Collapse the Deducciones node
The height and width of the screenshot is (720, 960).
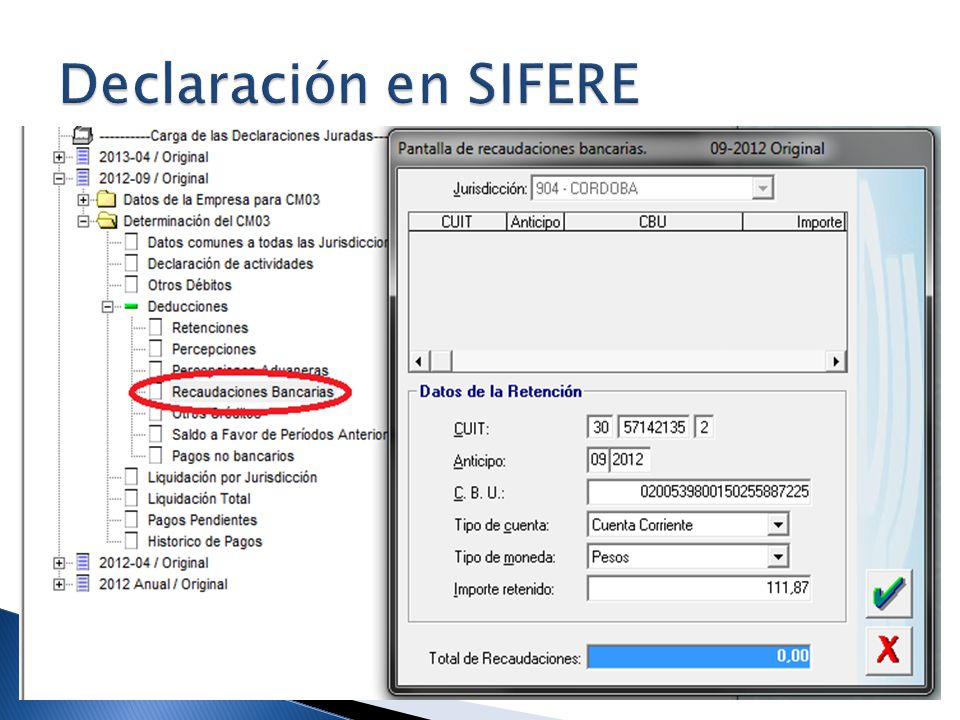tap(108, 307)
